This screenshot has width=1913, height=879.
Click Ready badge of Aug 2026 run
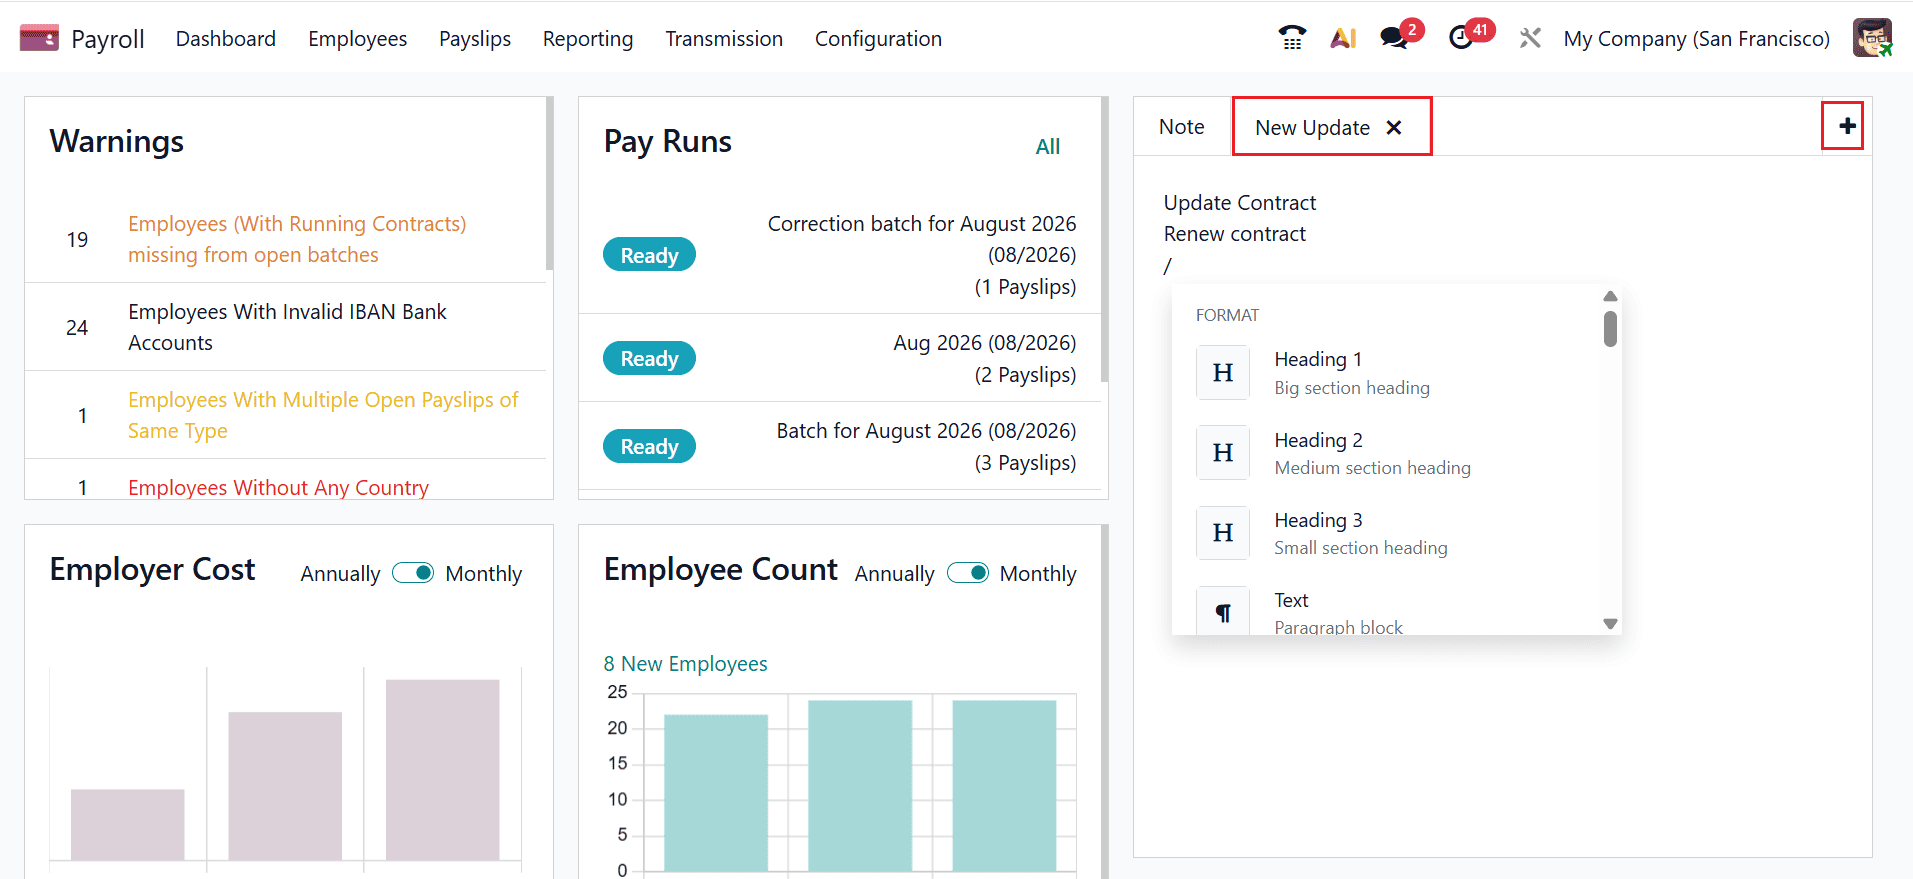649,358
